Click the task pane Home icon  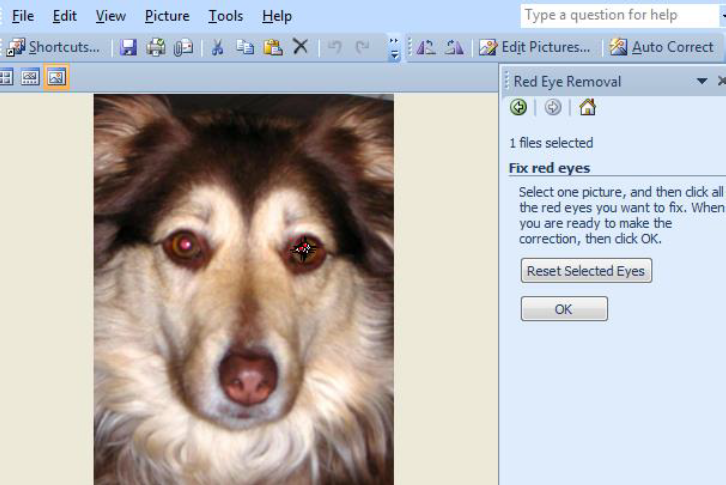tap(588, 107)
